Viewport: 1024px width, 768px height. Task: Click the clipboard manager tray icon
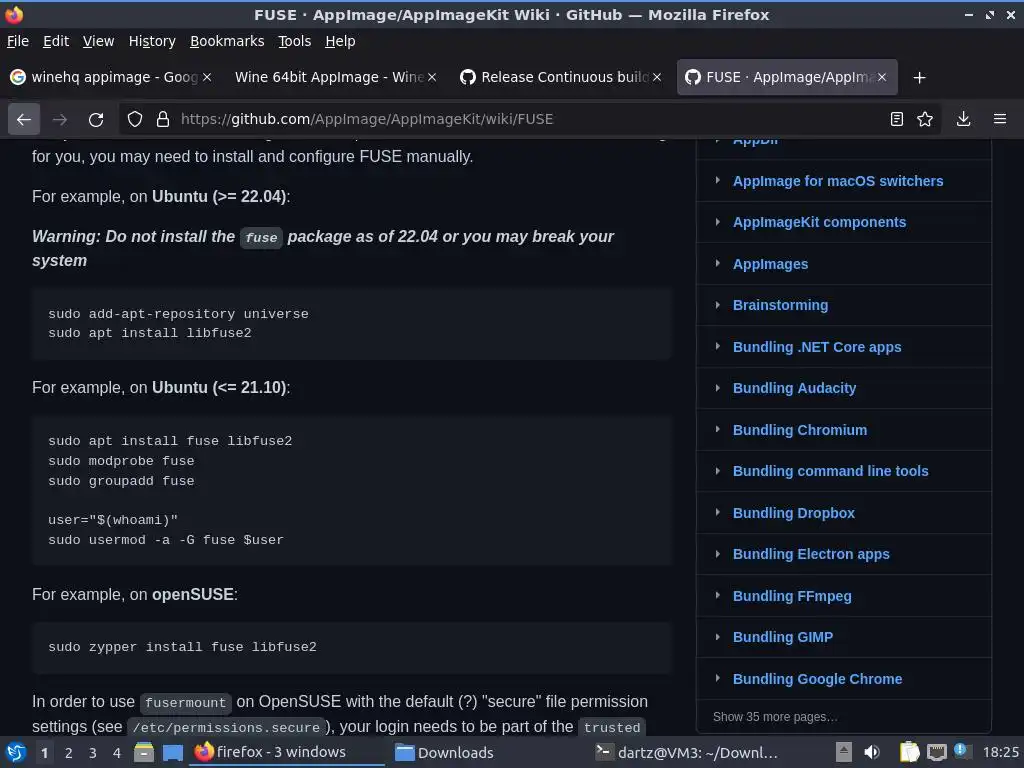click(x=909, y=752)
